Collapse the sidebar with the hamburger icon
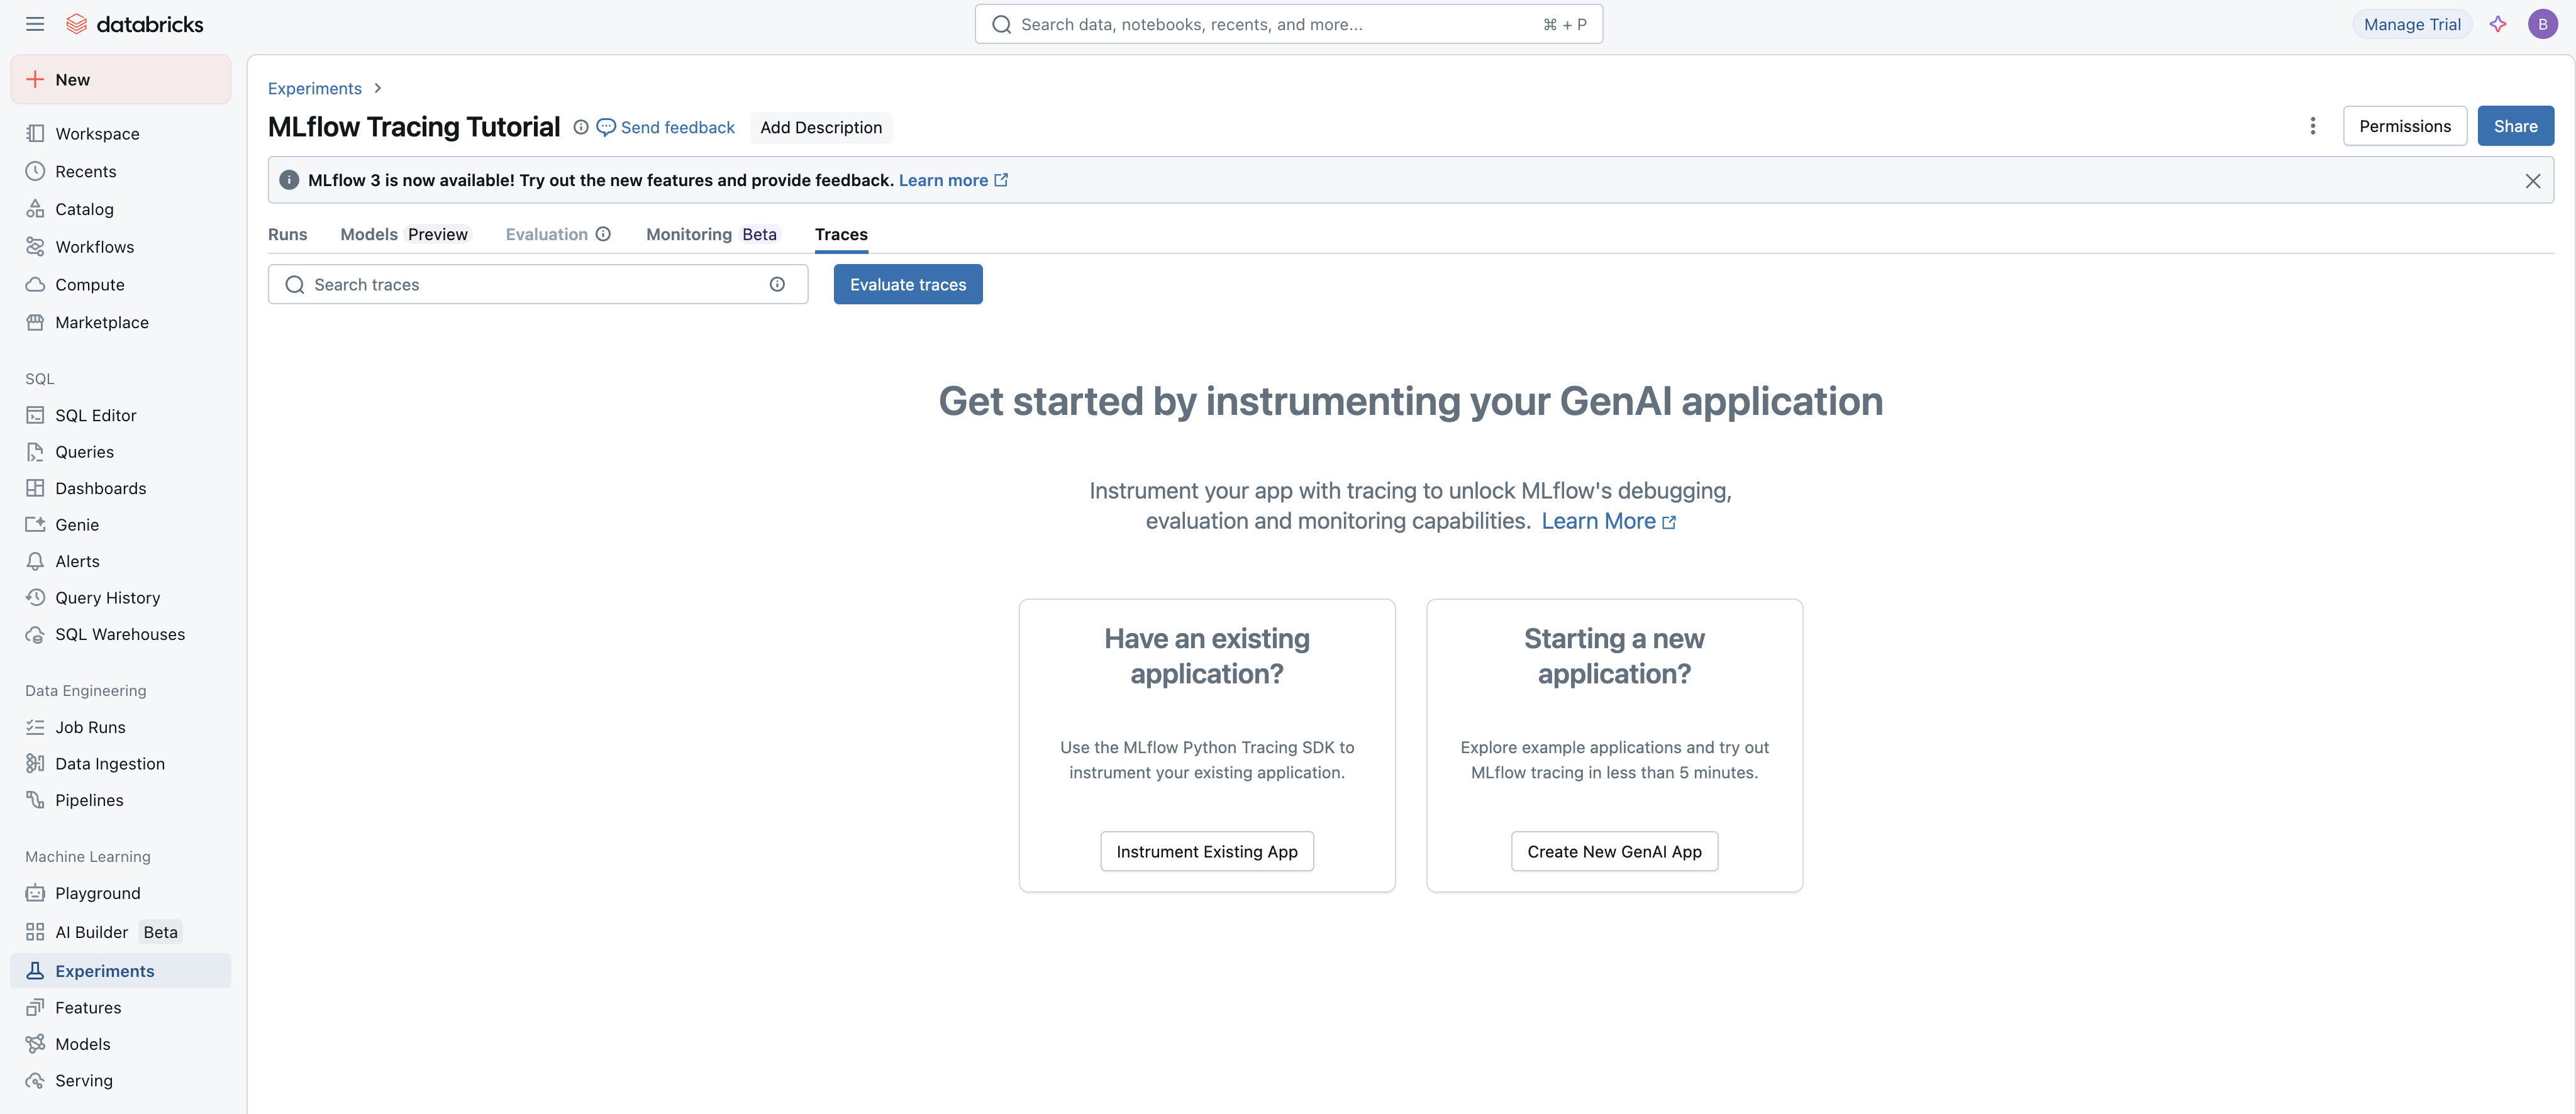Screen dimensions: 2576x1114 [x=34, y=23]
